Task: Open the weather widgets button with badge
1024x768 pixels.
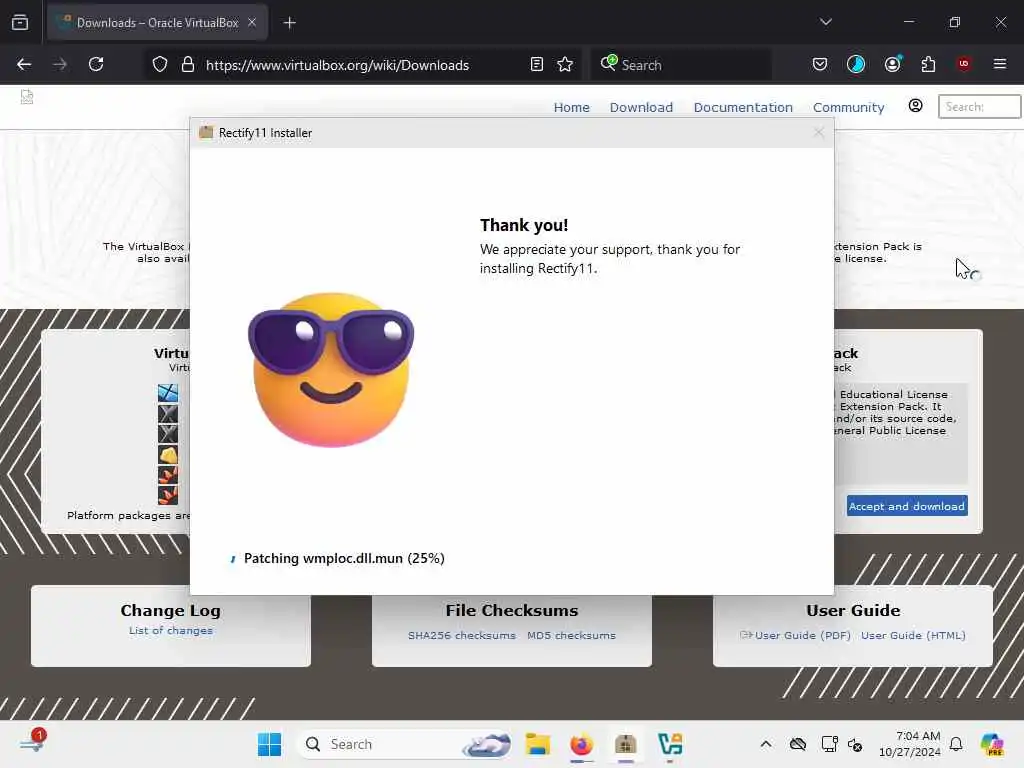Action: pyautogui.click(x=31, y=743)
